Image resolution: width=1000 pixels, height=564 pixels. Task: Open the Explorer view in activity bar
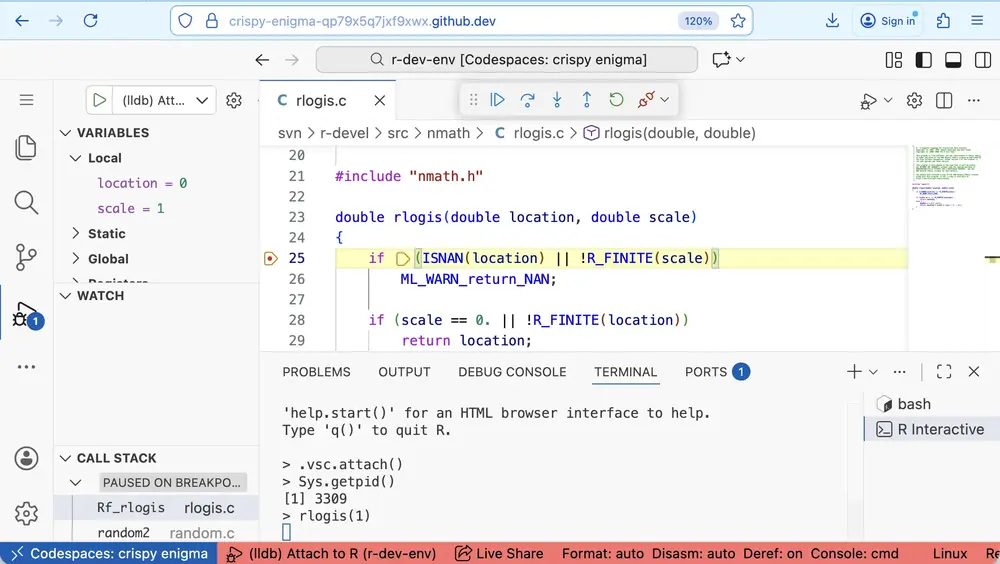(x=27, y=148)
